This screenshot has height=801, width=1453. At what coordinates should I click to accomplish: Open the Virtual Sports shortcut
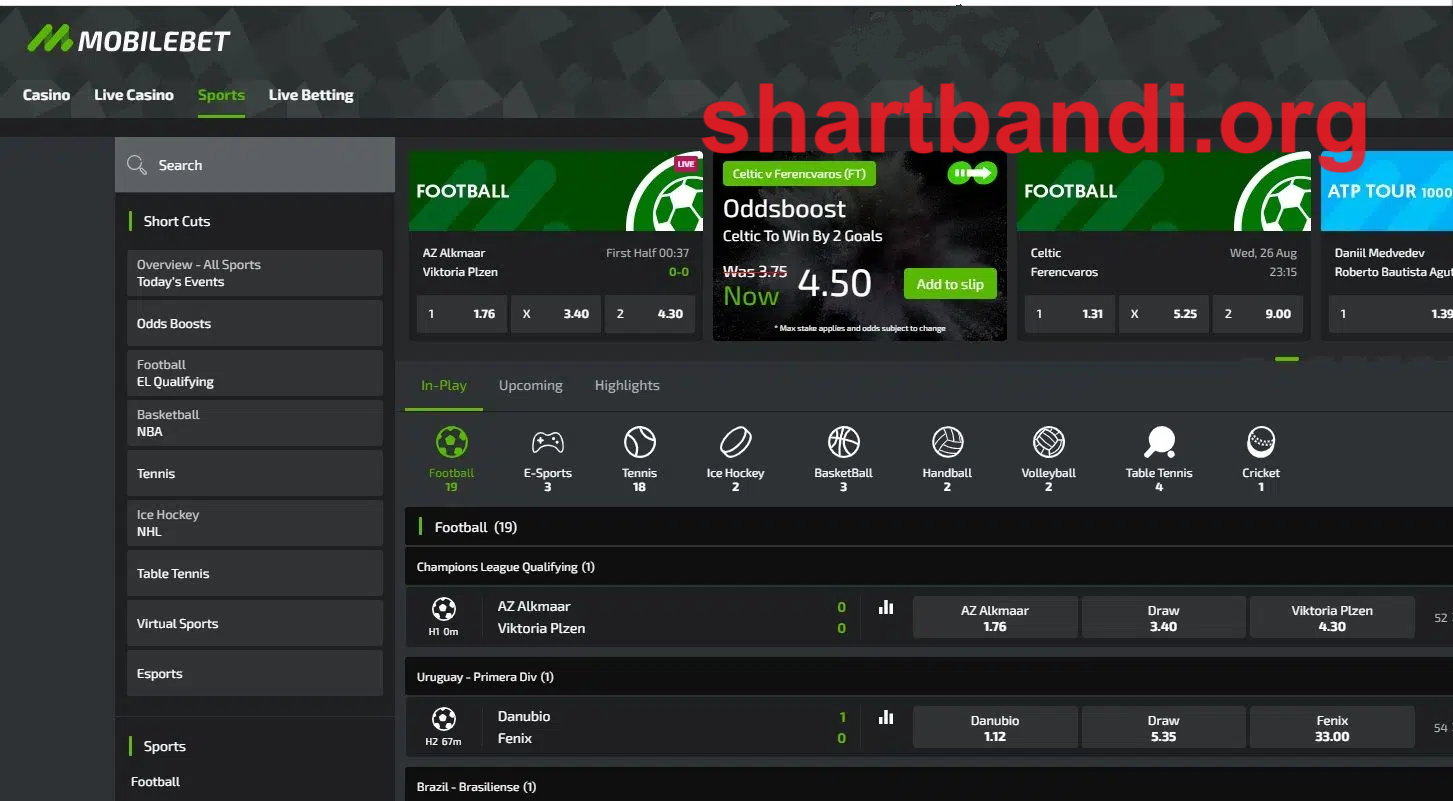(x=255, y=623)
